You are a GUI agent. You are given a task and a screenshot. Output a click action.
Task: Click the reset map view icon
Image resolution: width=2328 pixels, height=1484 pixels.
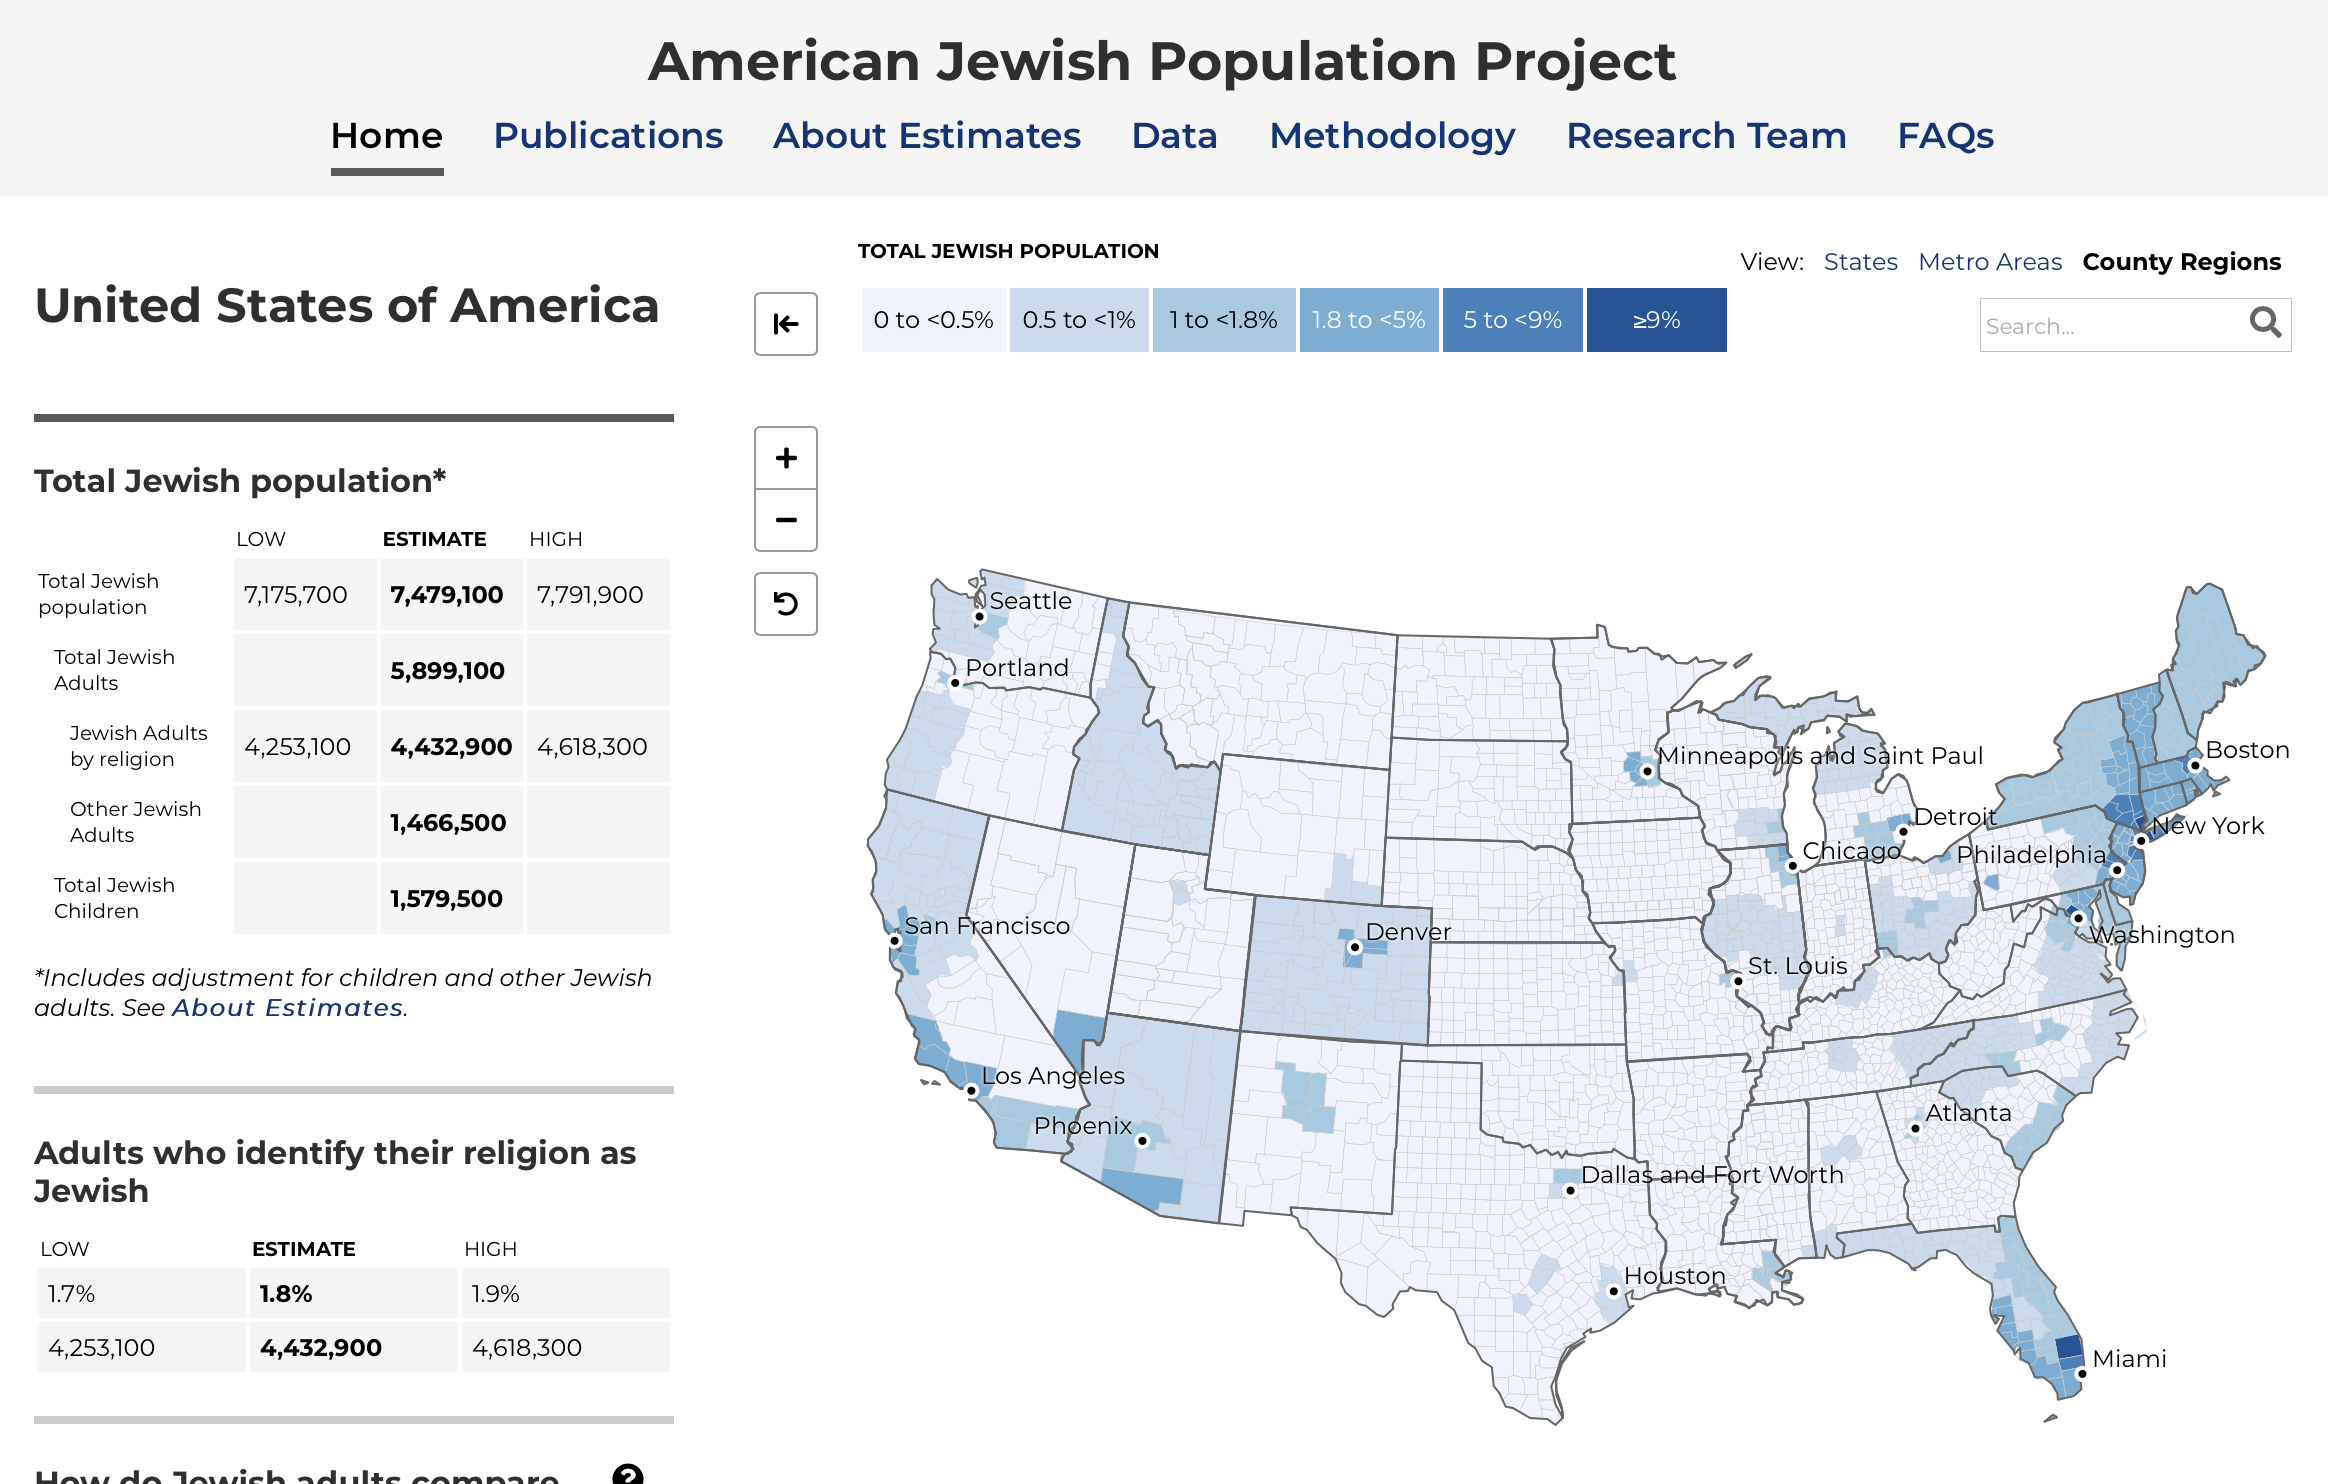pyautogui.click(x=785, y=604)
